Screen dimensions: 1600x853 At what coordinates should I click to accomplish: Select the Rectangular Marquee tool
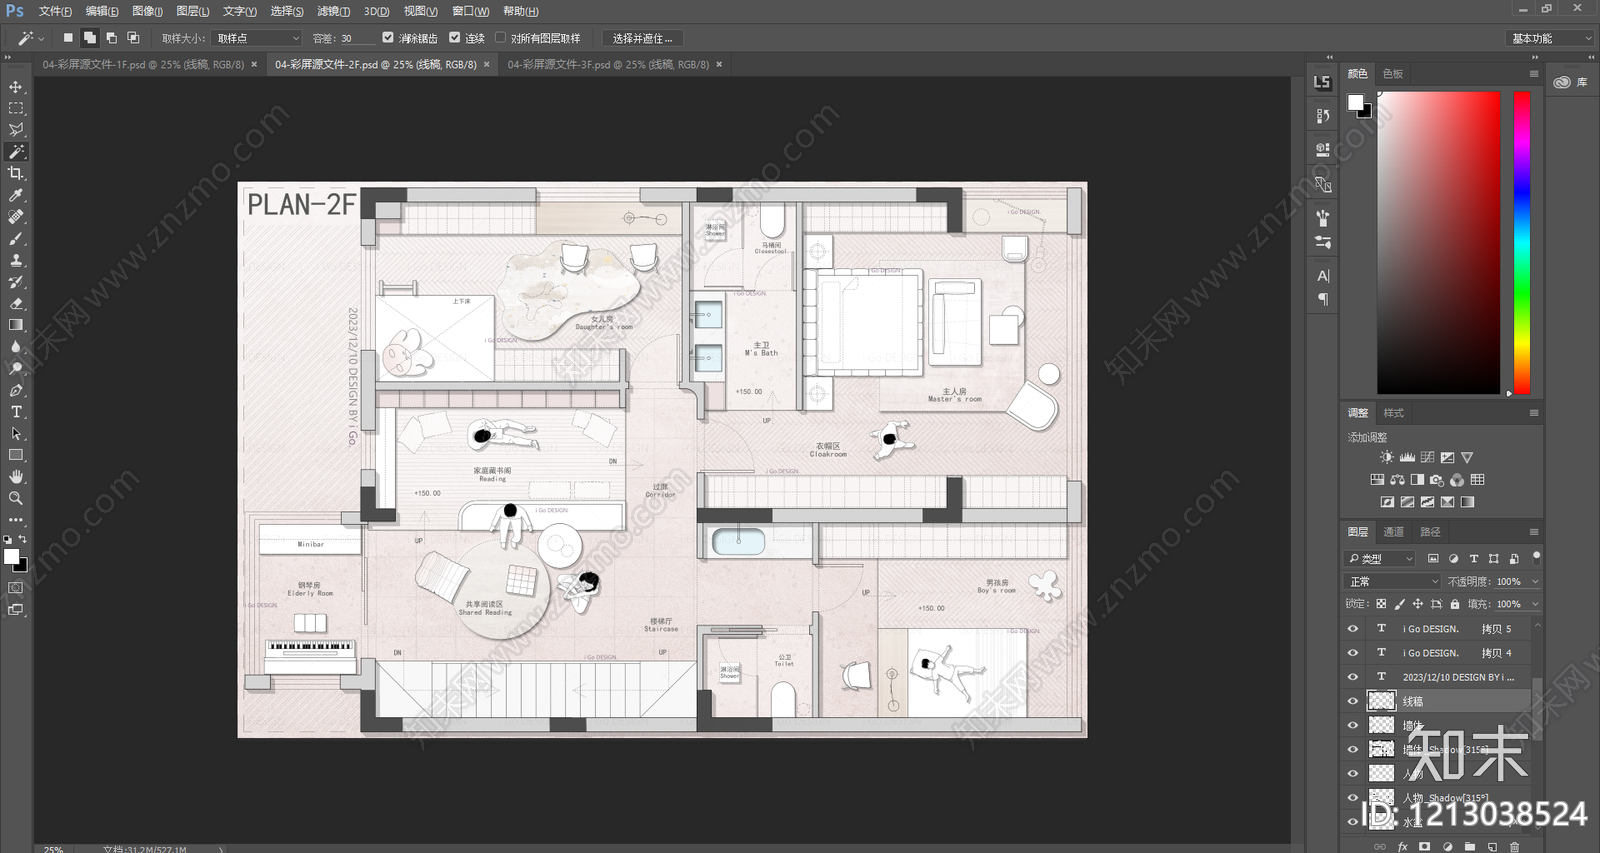[16, 108]
